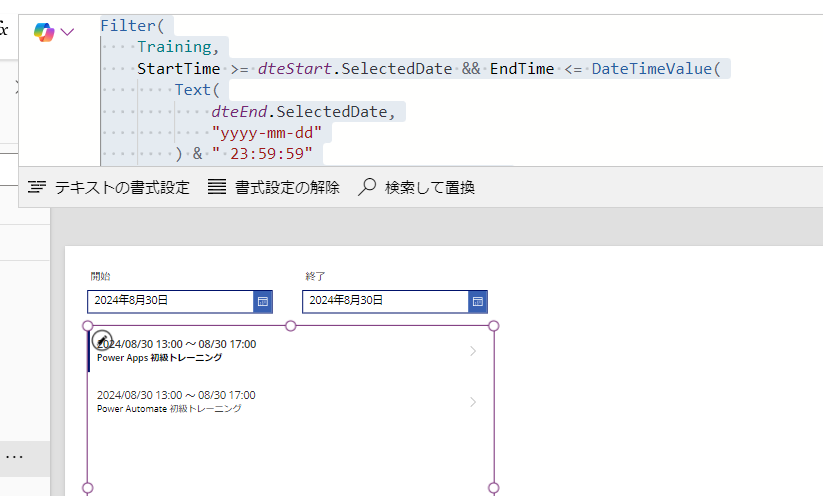Click the 終了 end date input field
Screen dimensions: 823x496
pos(385,301)
